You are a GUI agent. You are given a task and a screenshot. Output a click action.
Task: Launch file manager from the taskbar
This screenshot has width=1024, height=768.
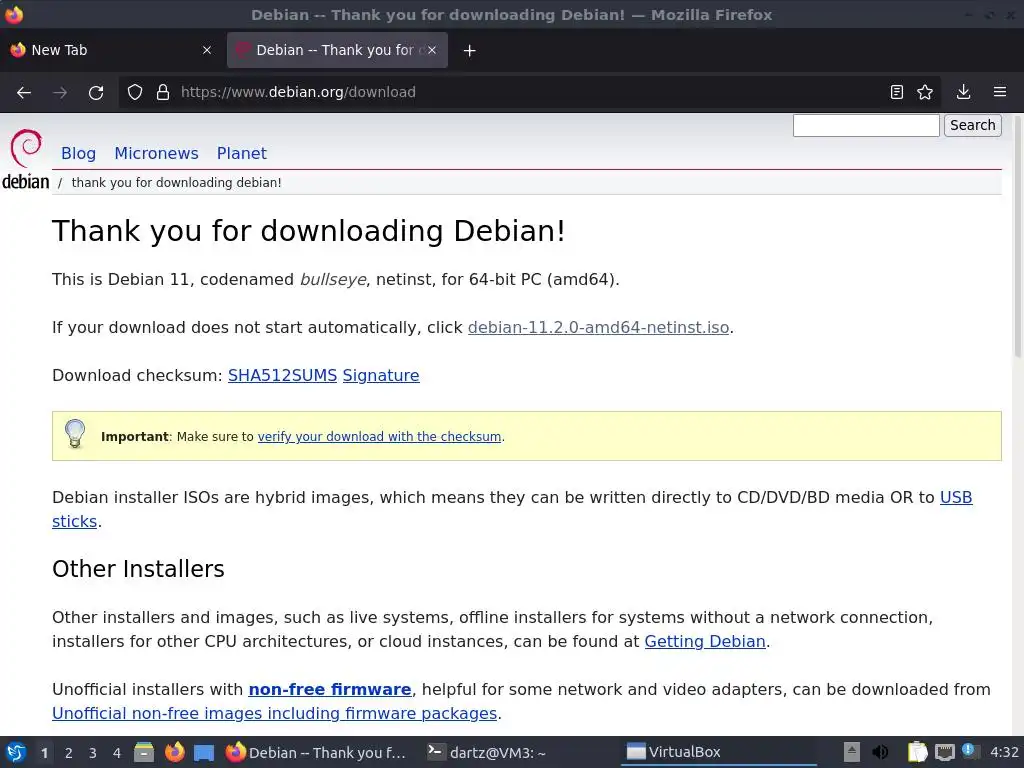pos(144,752)
